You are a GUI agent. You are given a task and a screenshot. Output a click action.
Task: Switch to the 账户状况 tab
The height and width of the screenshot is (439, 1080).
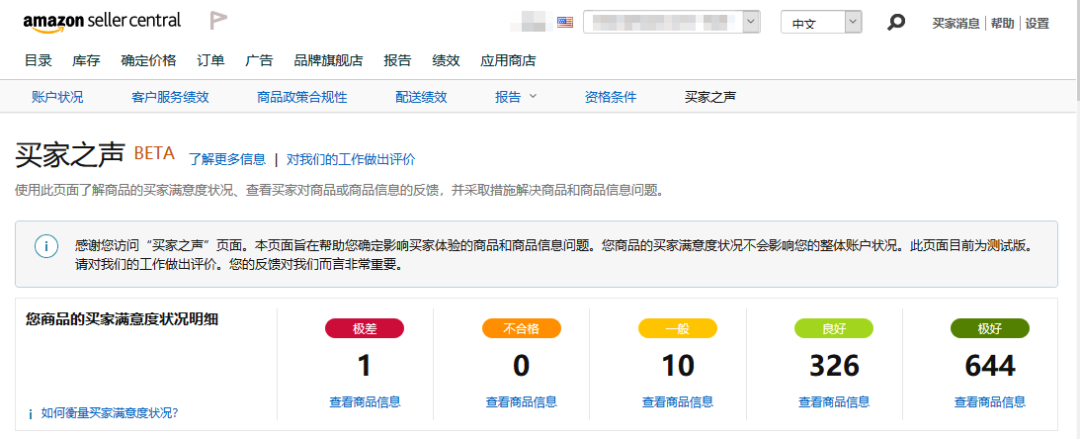[x=57, y=97]
